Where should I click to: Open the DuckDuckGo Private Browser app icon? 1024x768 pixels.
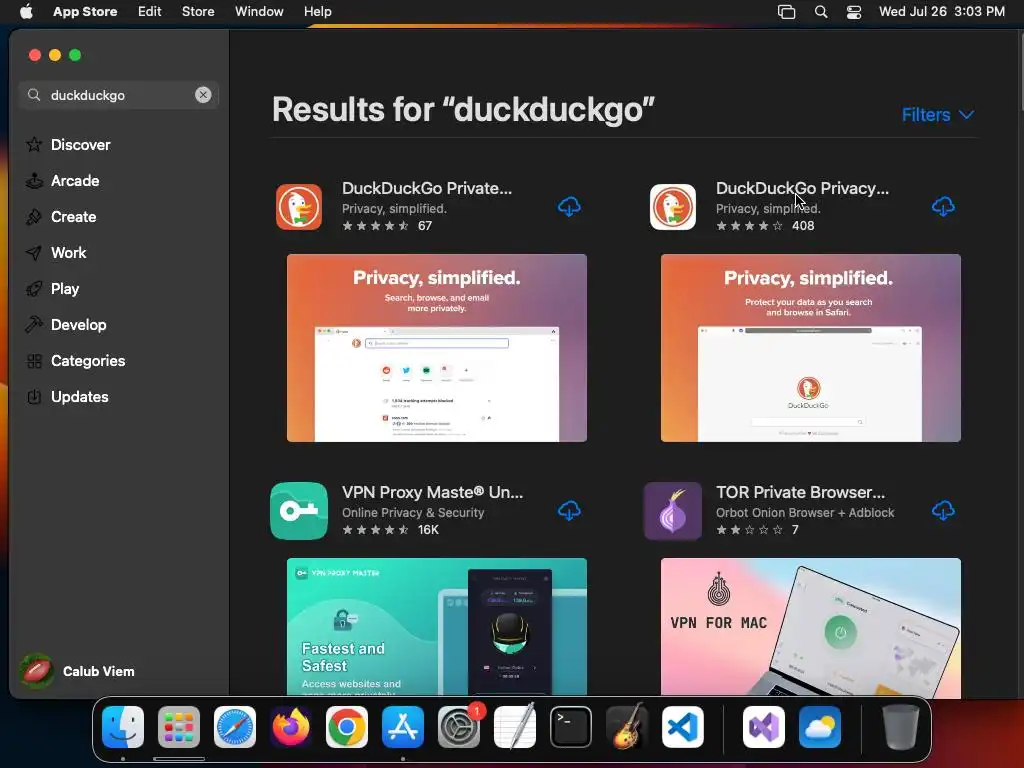(x=299, y=207)
